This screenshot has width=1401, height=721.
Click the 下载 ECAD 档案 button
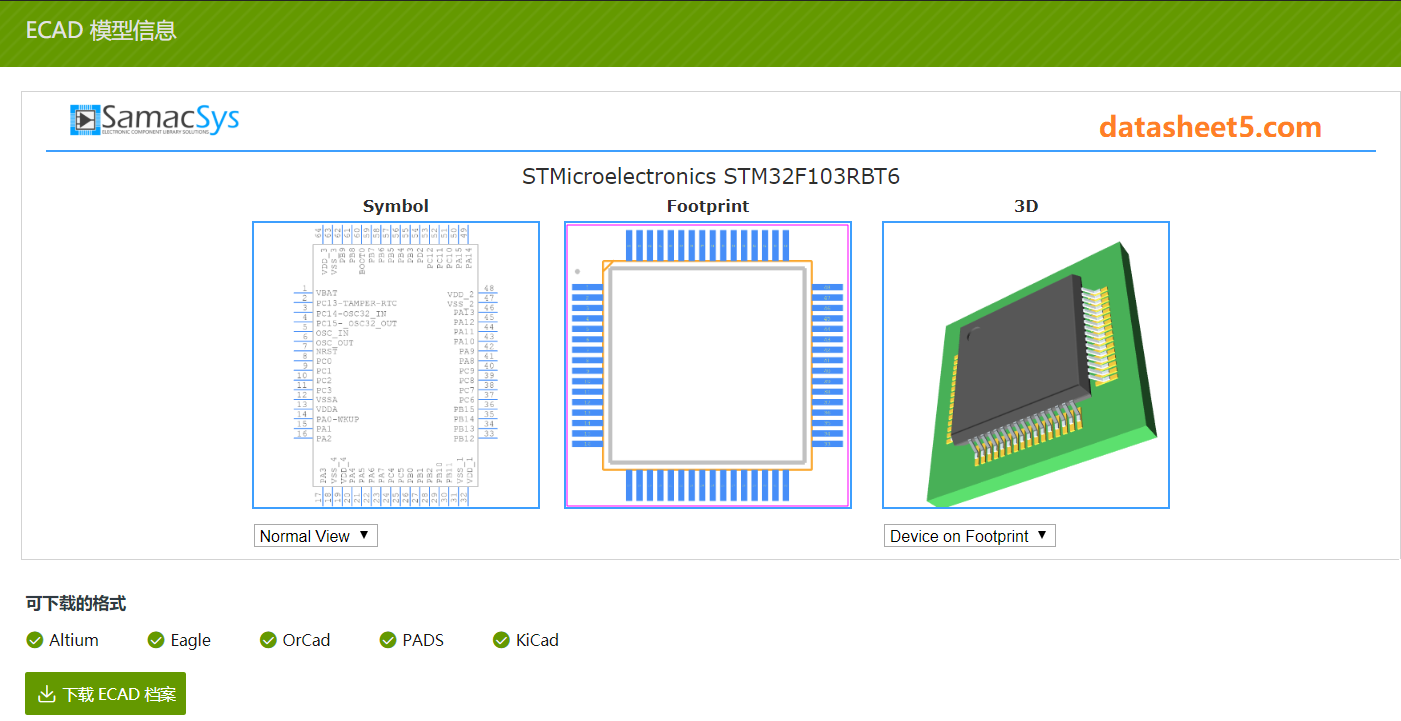pyautogui.click(x=106, y=694)
